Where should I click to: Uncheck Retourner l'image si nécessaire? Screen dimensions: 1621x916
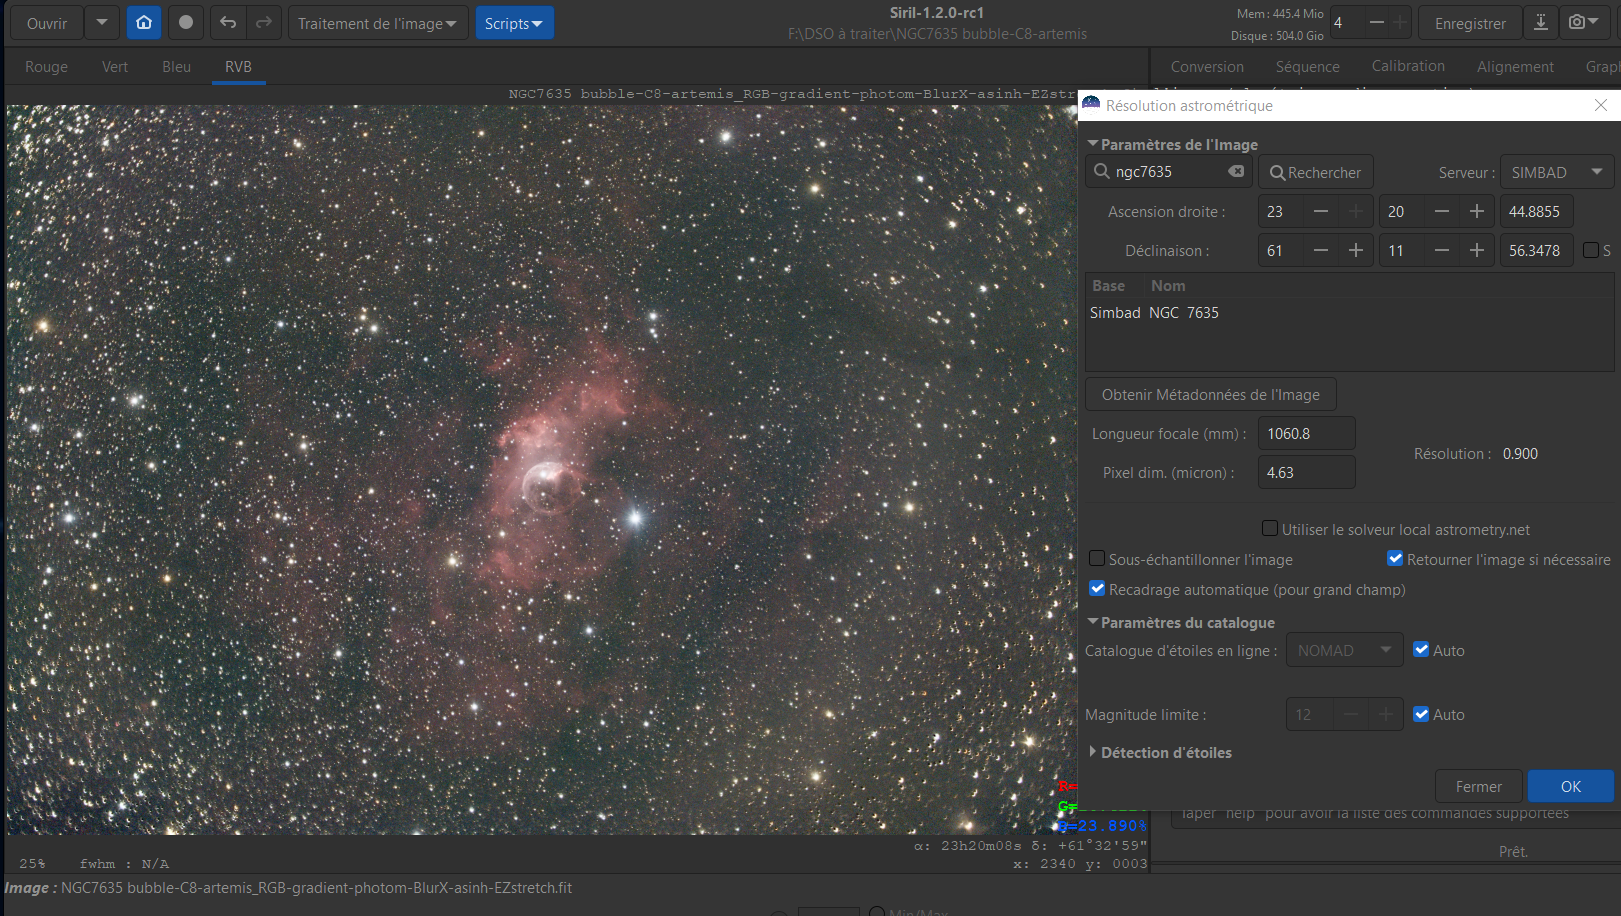pos(1395,558)
